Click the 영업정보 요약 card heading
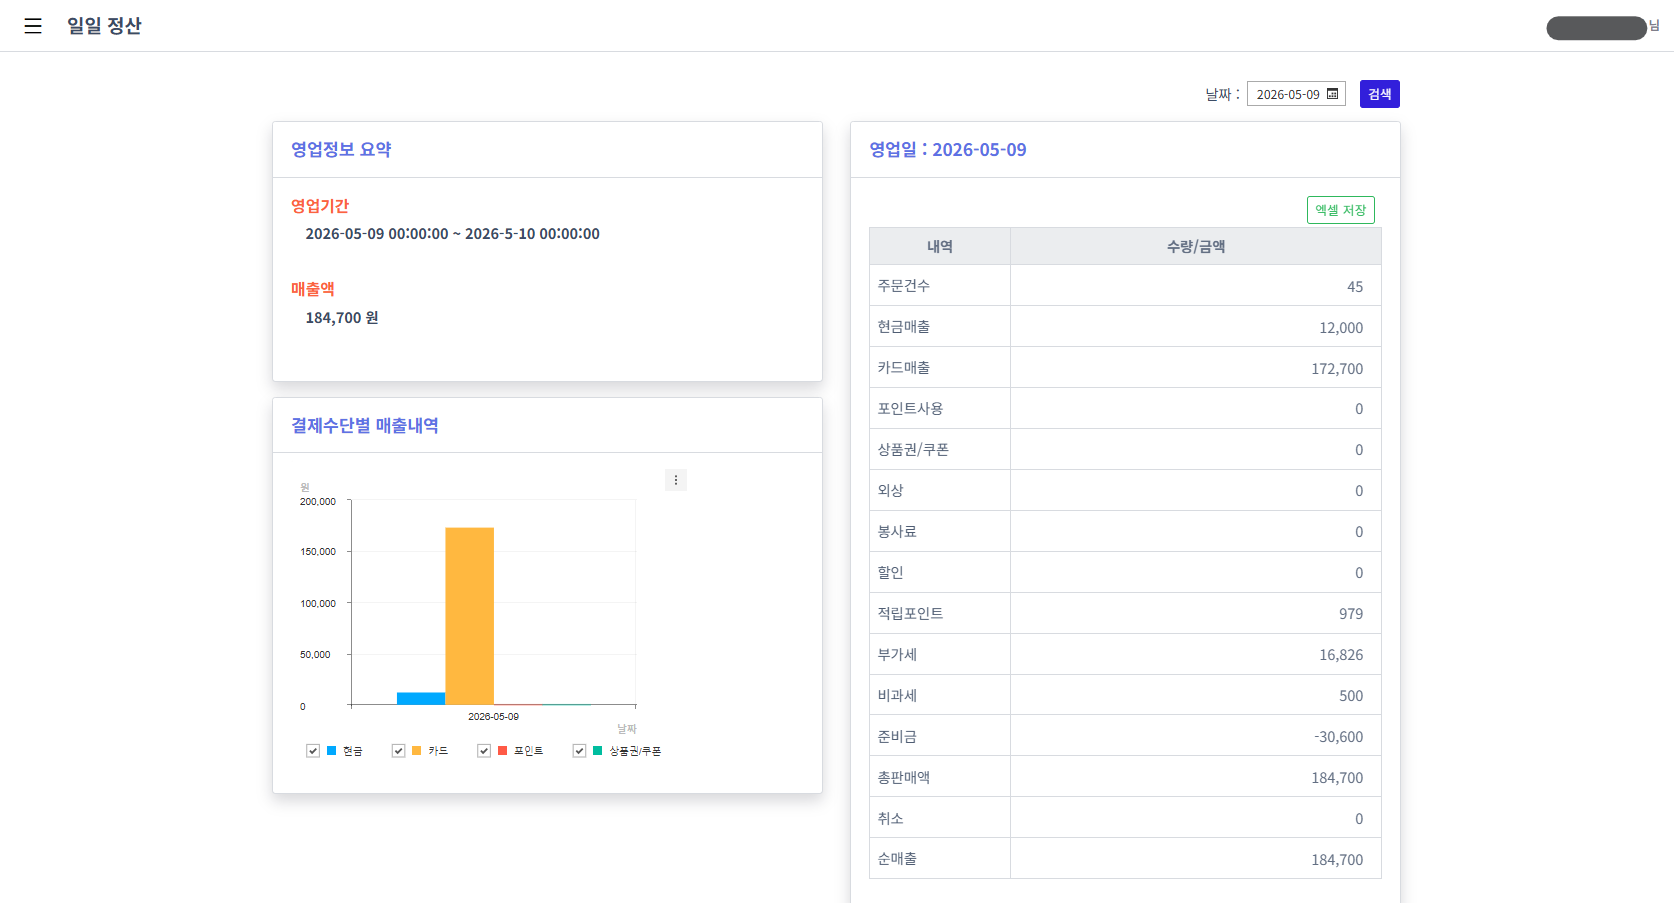This screenshot has height=903, width=1674. 341,149
